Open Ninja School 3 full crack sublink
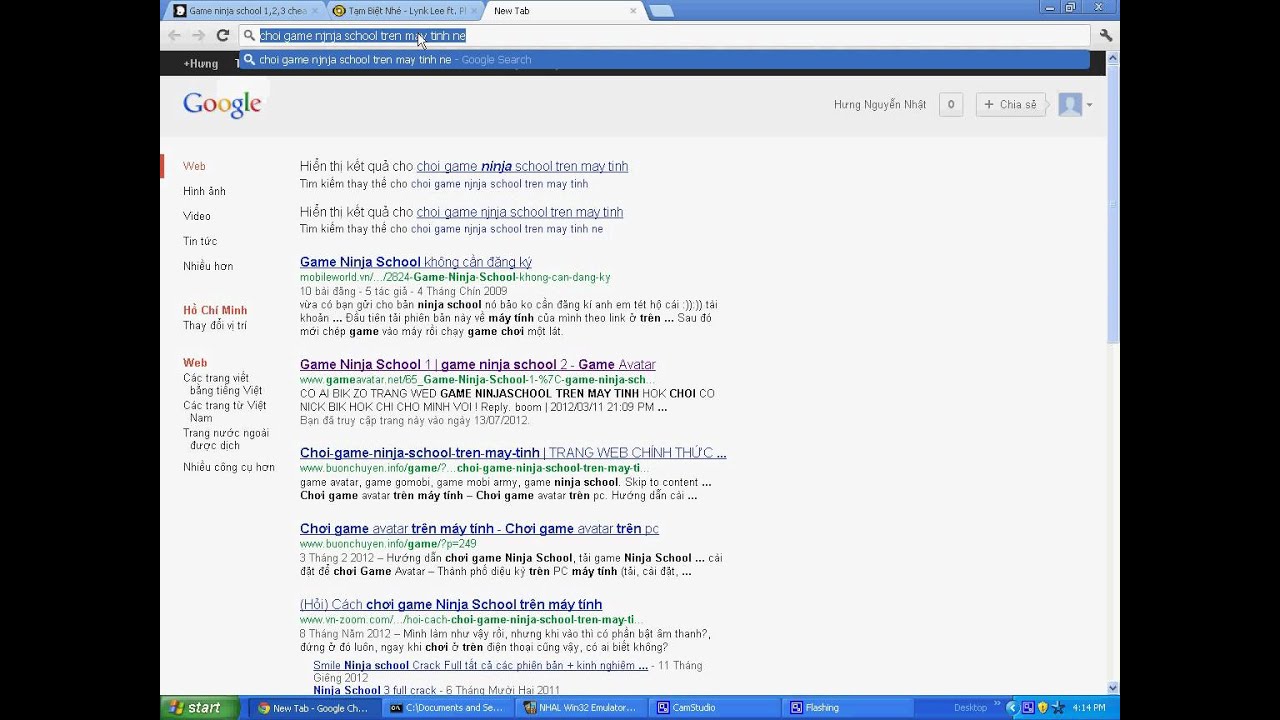This screenshot has height=720, width=1280. point(376,690)
